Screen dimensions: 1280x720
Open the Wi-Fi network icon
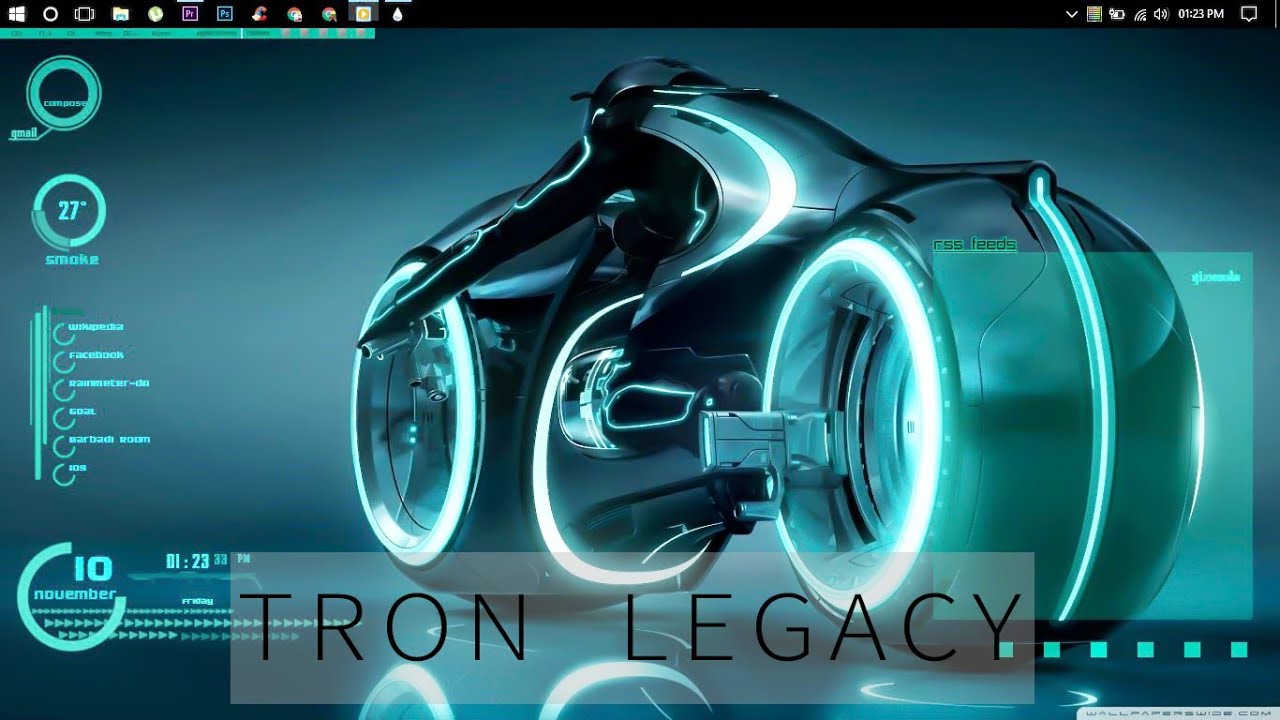(1140, 14)
